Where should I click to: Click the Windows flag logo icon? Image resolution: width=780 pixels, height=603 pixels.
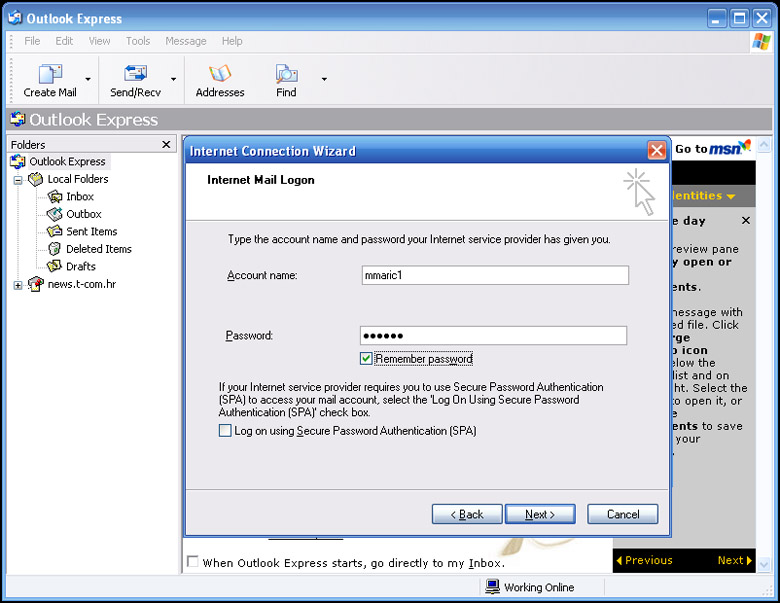(761, 42)
